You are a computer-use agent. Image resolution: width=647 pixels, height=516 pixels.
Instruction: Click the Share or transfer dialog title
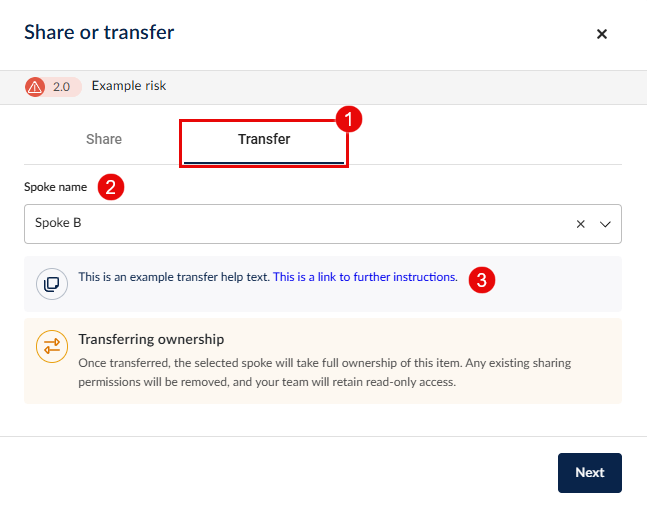click(99, 33)
